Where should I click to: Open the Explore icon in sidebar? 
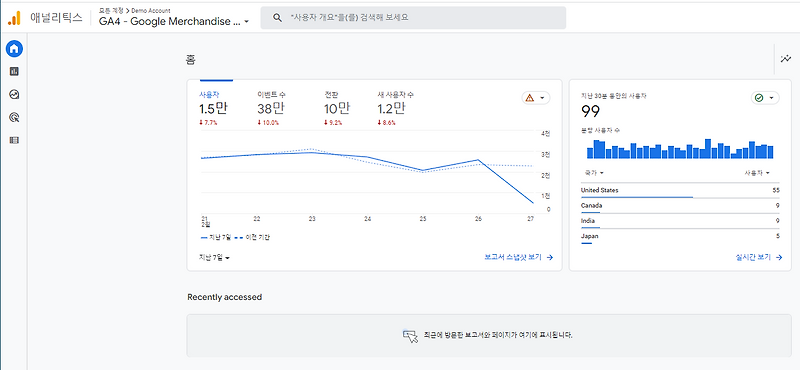click(14, 94)
